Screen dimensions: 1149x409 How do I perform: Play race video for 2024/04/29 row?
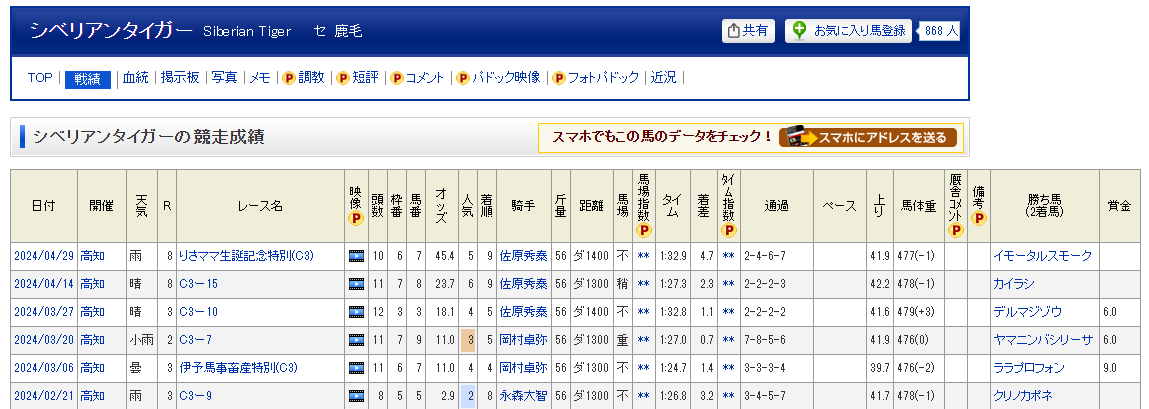click(356, 256)
